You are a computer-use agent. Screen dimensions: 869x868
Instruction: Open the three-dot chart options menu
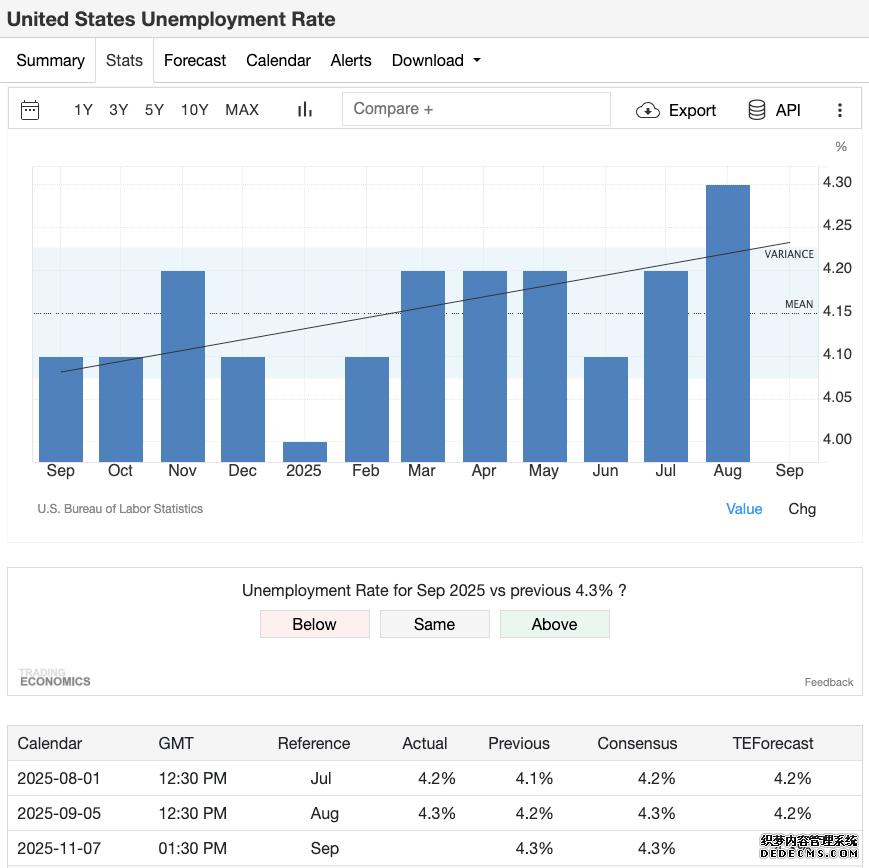pos(840,110)
